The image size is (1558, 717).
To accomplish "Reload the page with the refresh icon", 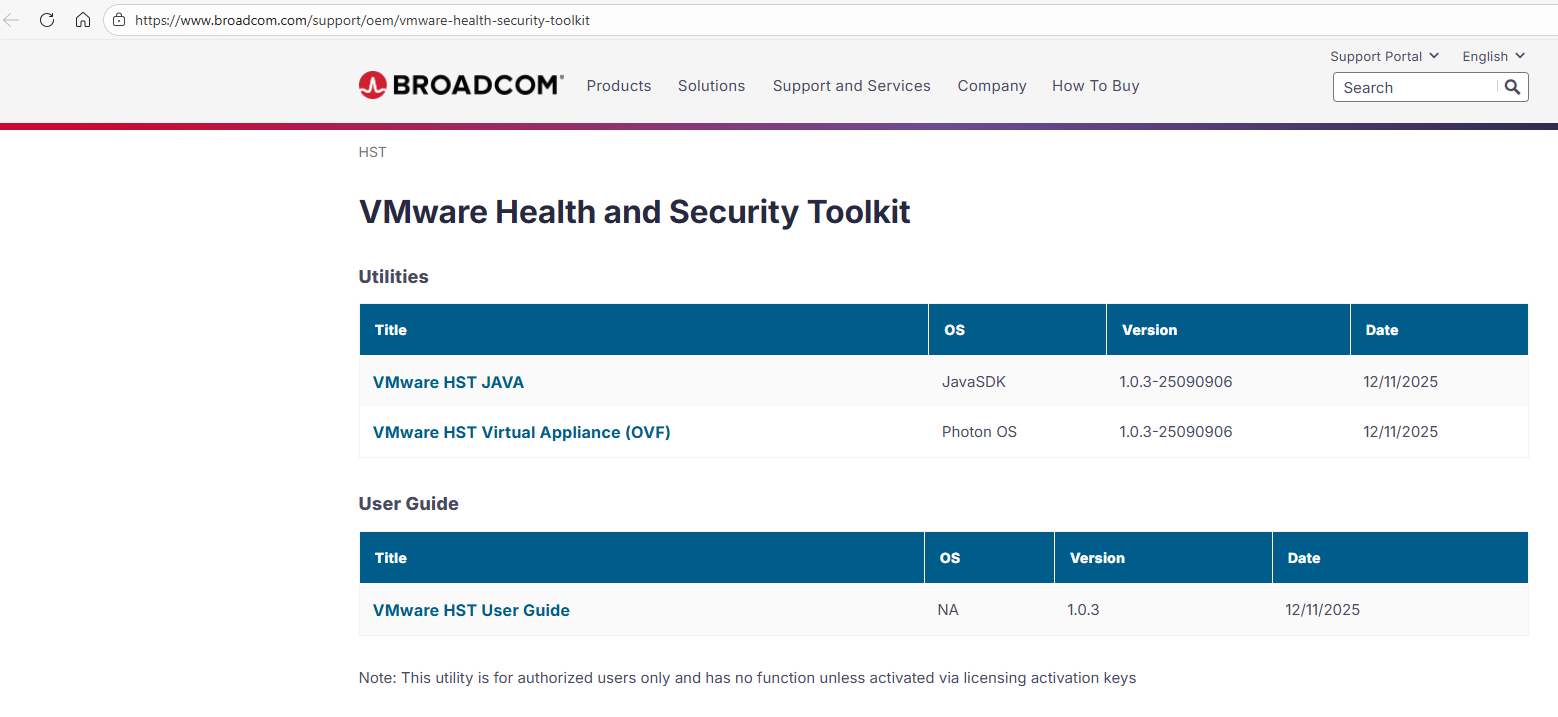I will (x=47, y=19).
